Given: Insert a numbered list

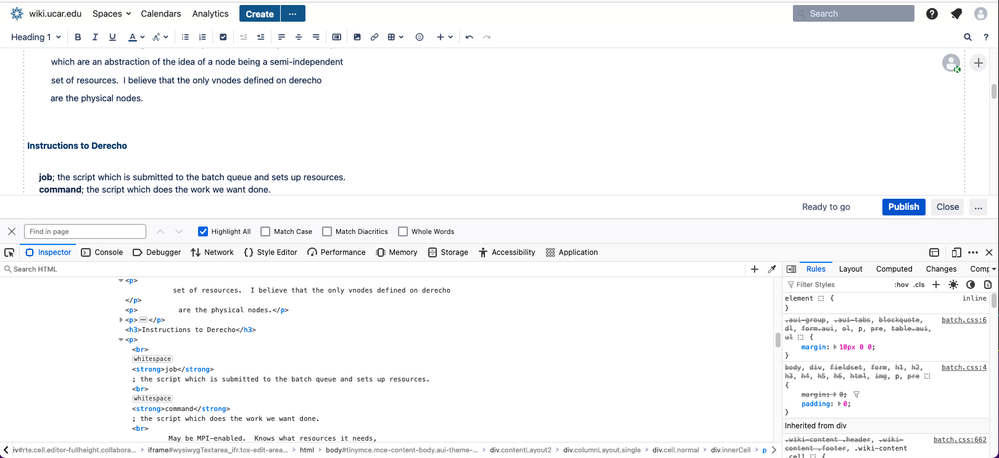Looking at the screenshot, I should tap(203, 37).
